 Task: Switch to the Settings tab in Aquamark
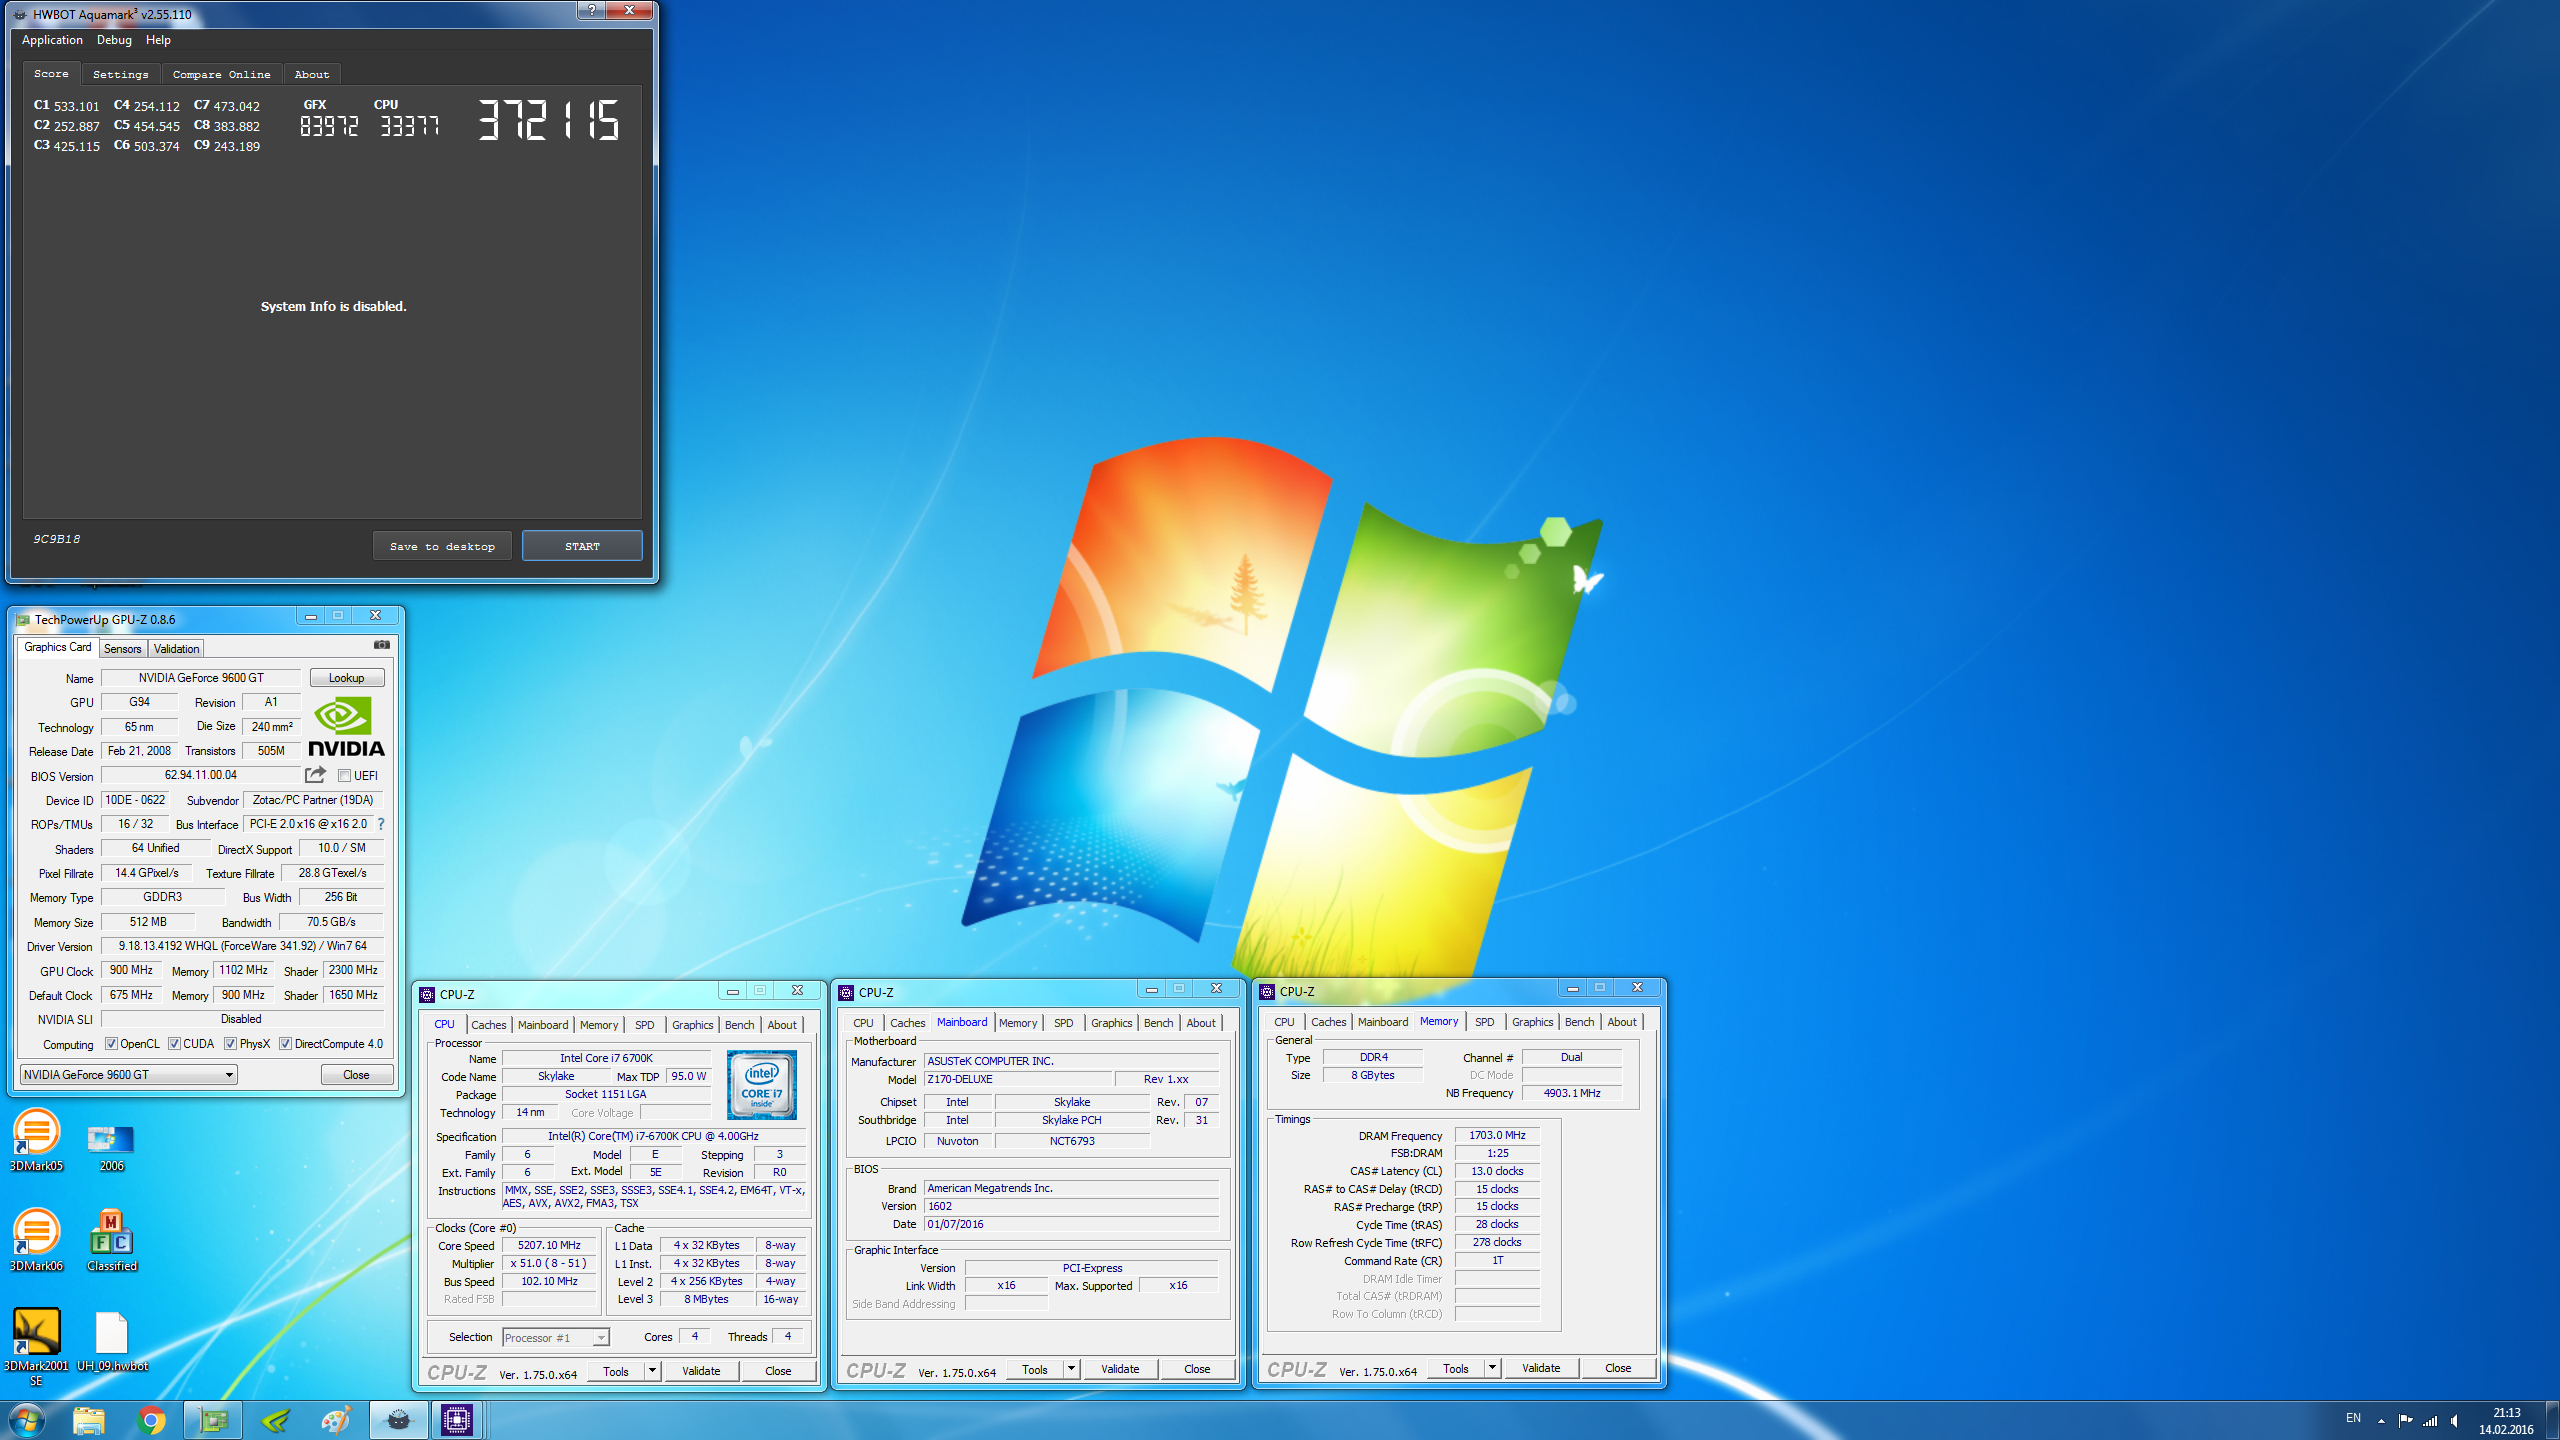[x=120, y=74]
